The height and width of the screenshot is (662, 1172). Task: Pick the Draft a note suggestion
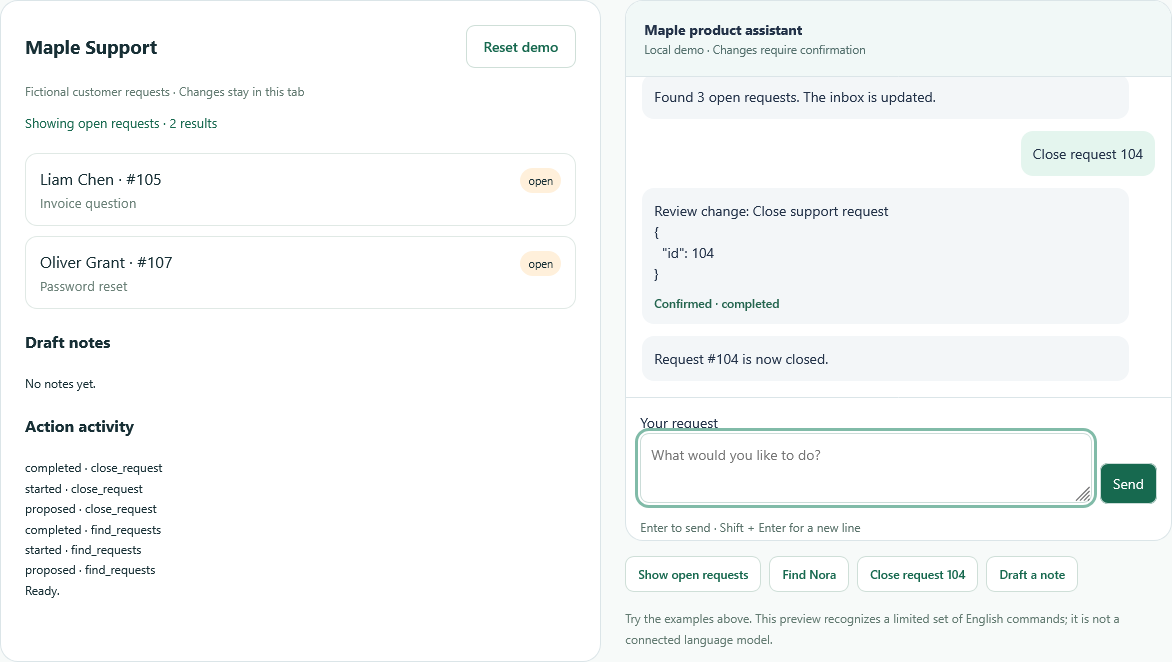[1031, 575]
